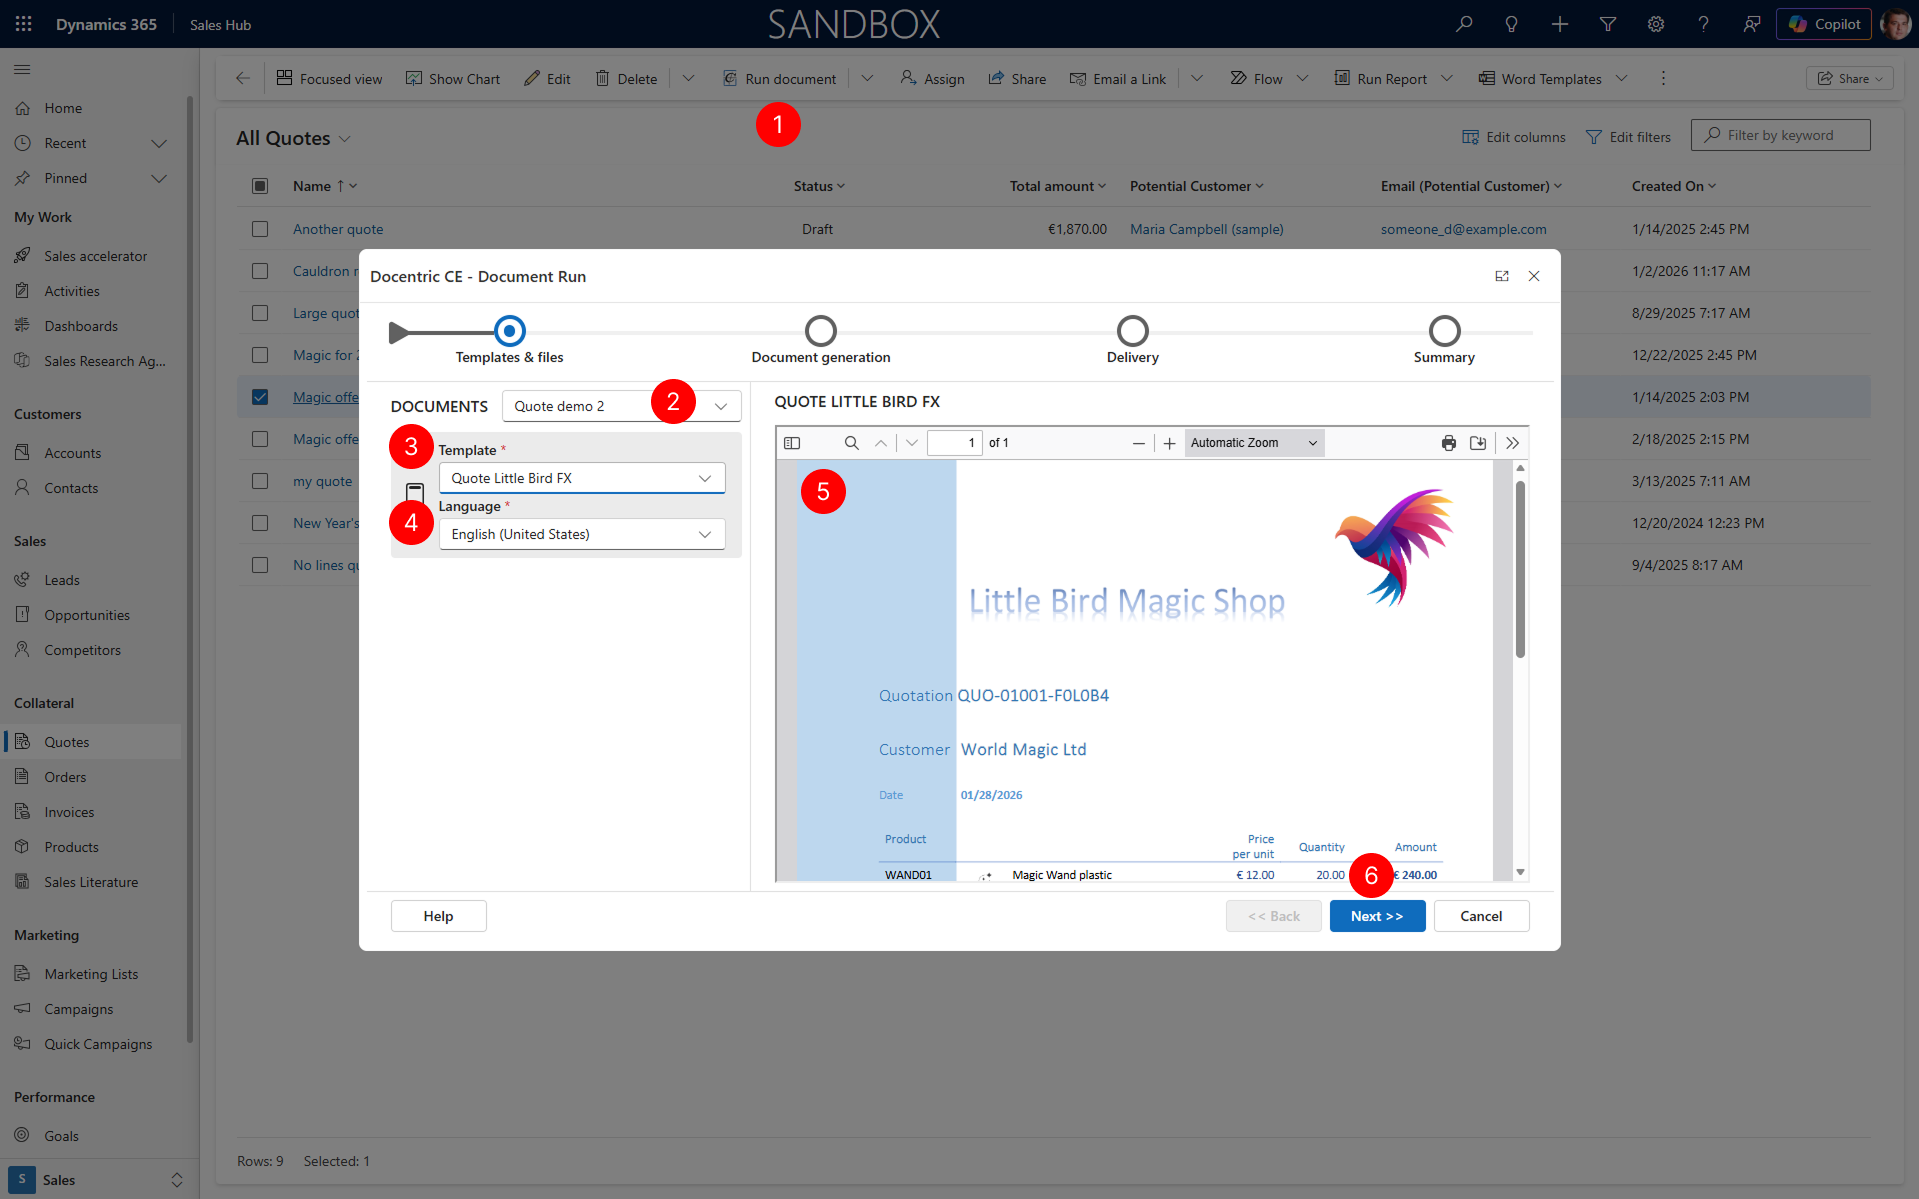Open the Automatic Zoom dropdown

tap(1254, 443)
